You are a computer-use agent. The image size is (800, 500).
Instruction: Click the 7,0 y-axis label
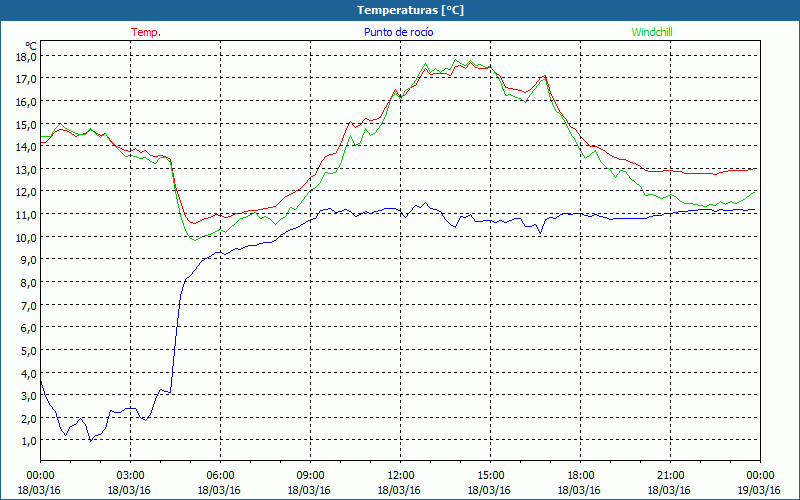(x=28, y=305)
